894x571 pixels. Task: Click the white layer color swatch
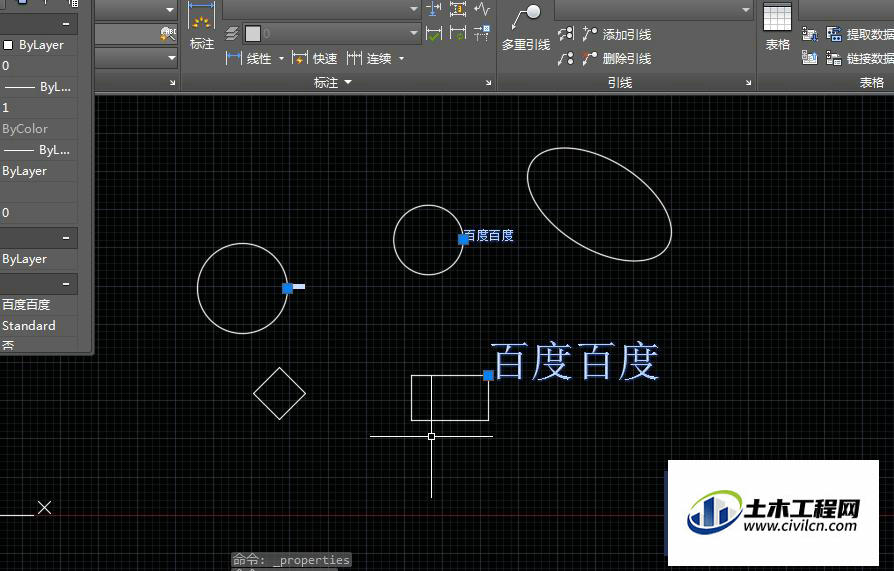pyautogui.click(x=253, y=34)
